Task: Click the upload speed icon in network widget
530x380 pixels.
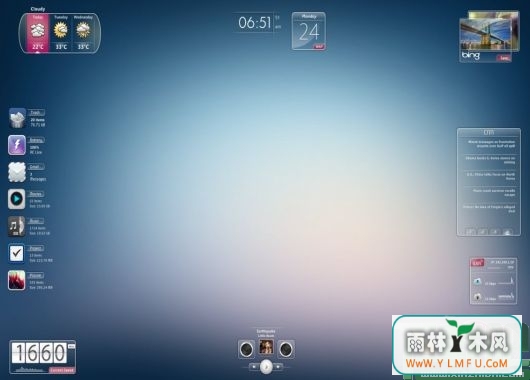Action: (x=477, y=297)
